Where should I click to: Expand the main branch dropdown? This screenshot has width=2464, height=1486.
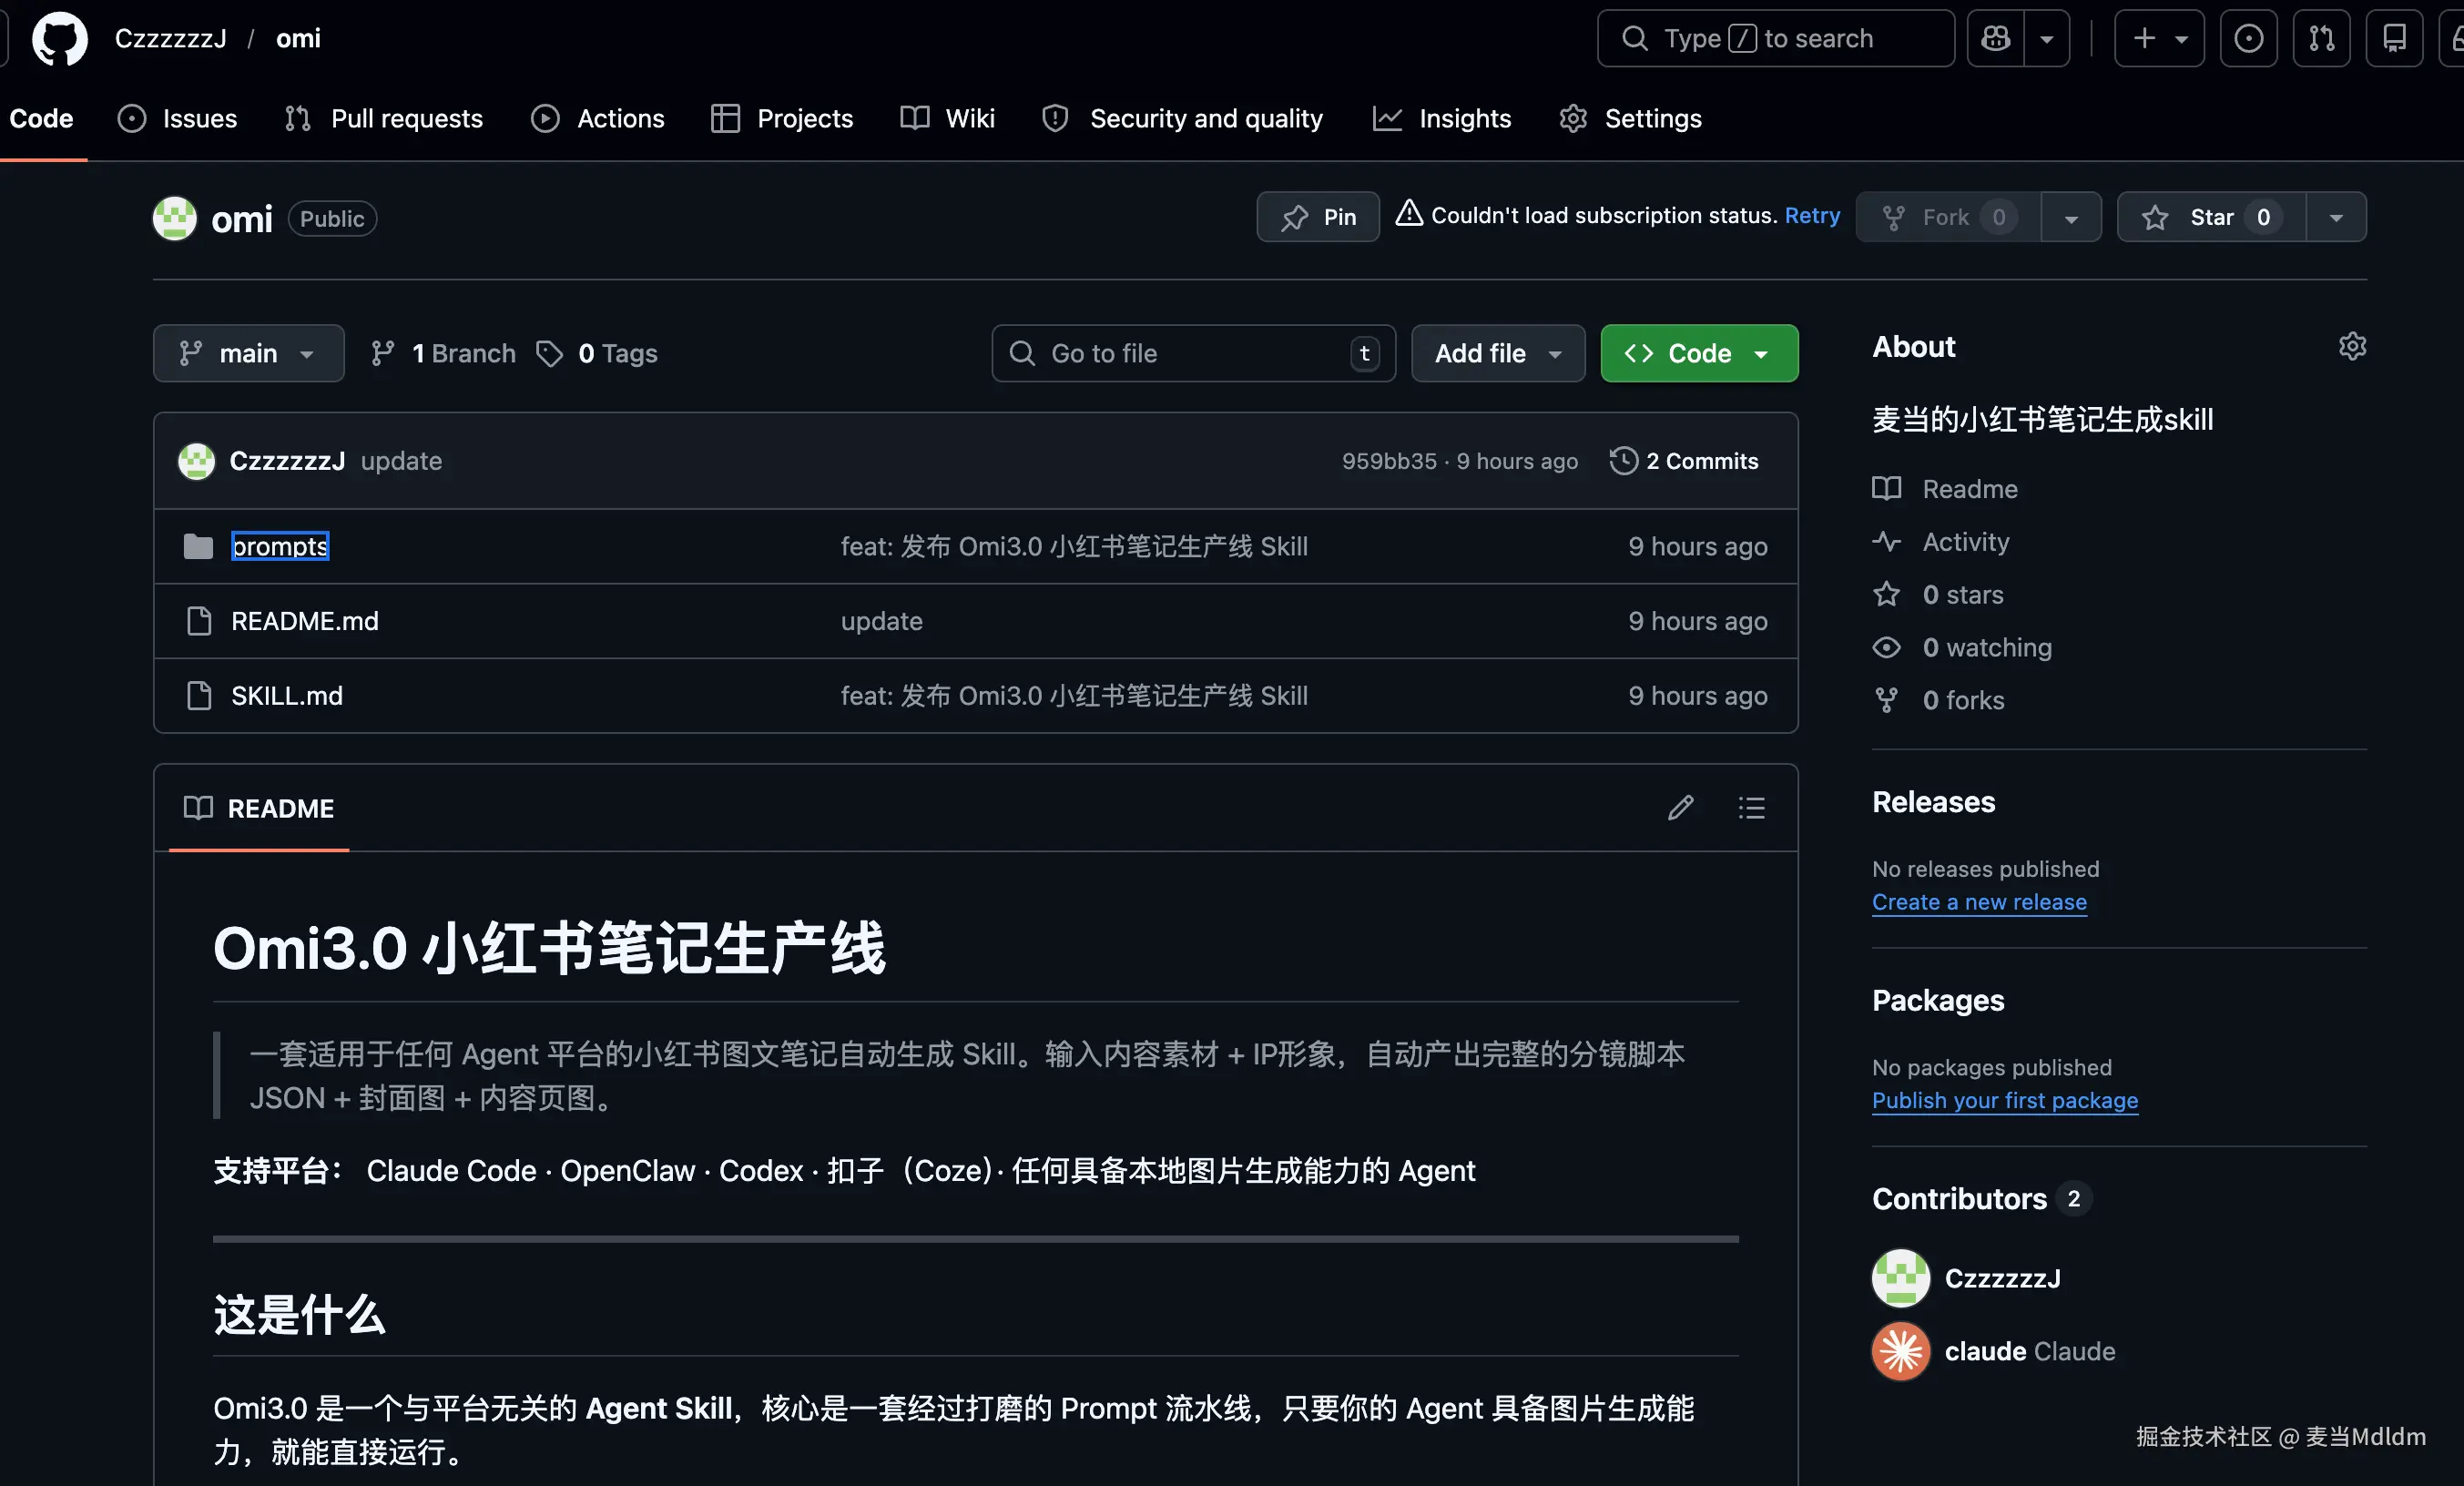pyautogui.click(x=248, y=353)
